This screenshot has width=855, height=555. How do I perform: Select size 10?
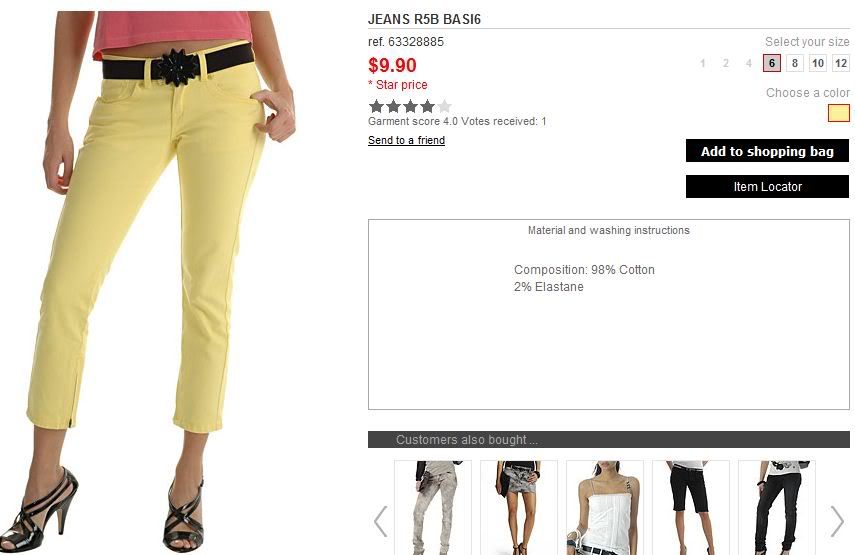(818, 63)
